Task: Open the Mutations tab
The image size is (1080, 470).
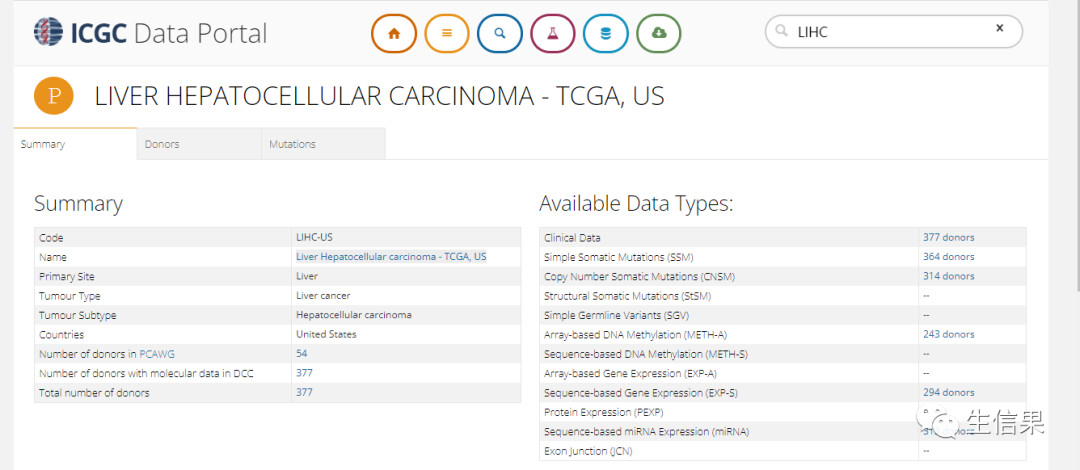Action: [292, 144]
